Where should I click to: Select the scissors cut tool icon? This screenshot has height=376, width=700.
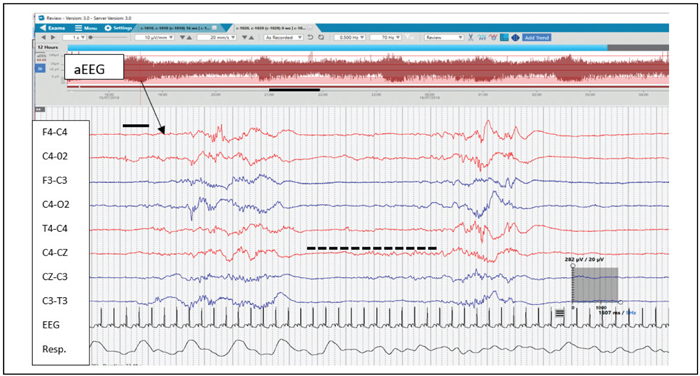(471, 38)
